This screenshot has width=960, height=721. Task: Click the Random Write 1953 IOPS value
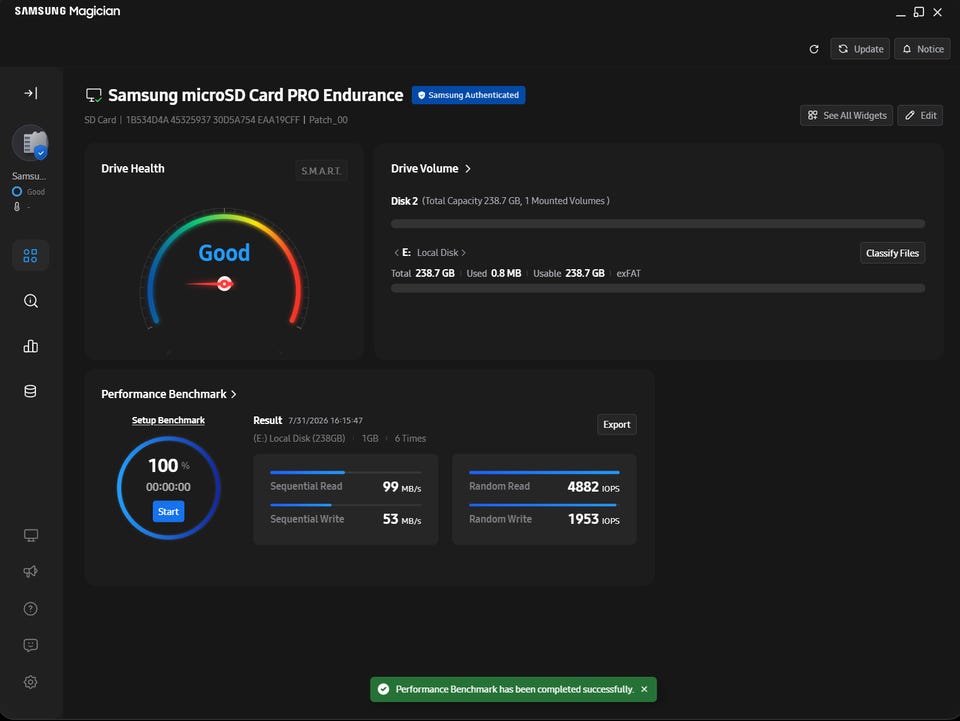pyautogui.click(x=593, y=519)
